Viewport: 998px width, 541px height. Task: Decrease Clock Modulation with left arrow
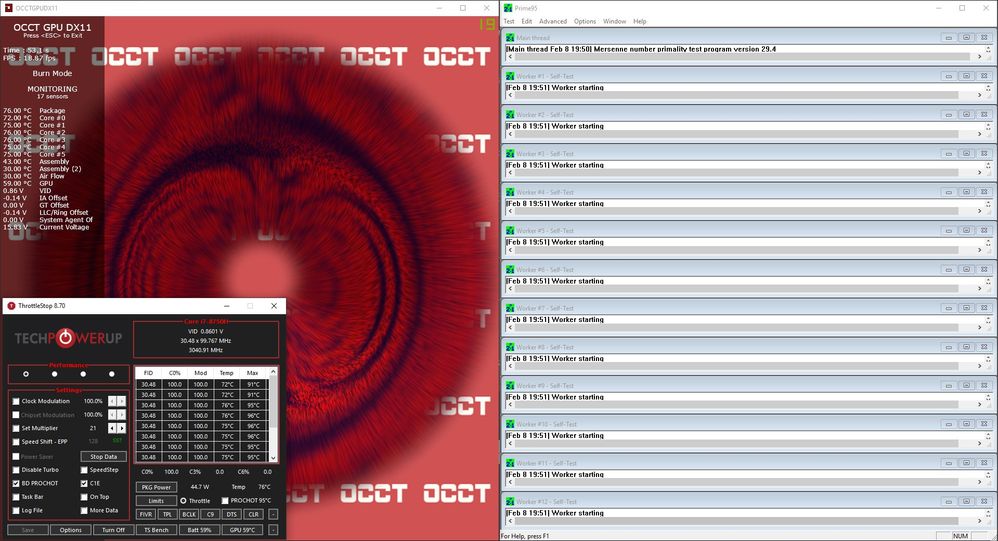[x=112, y=401]
